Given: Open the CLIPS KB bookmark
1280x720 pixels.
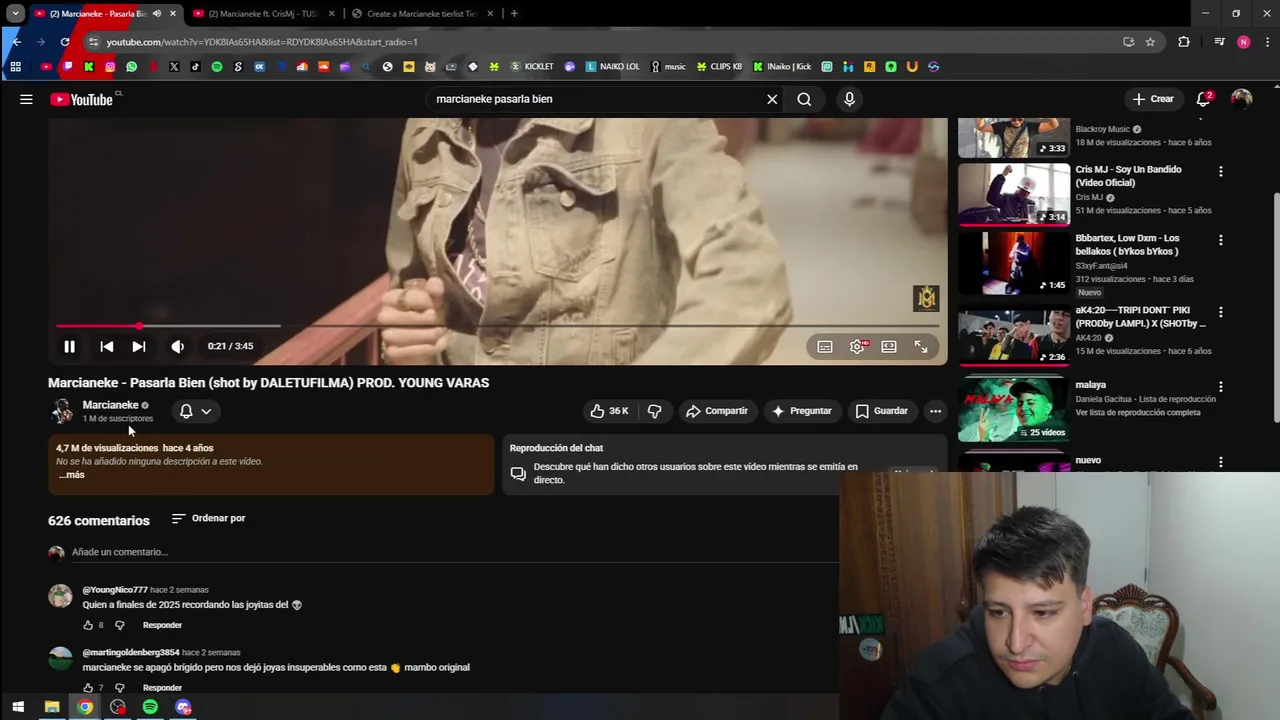Looking at the screenshot, I should (x=719, y=67).
